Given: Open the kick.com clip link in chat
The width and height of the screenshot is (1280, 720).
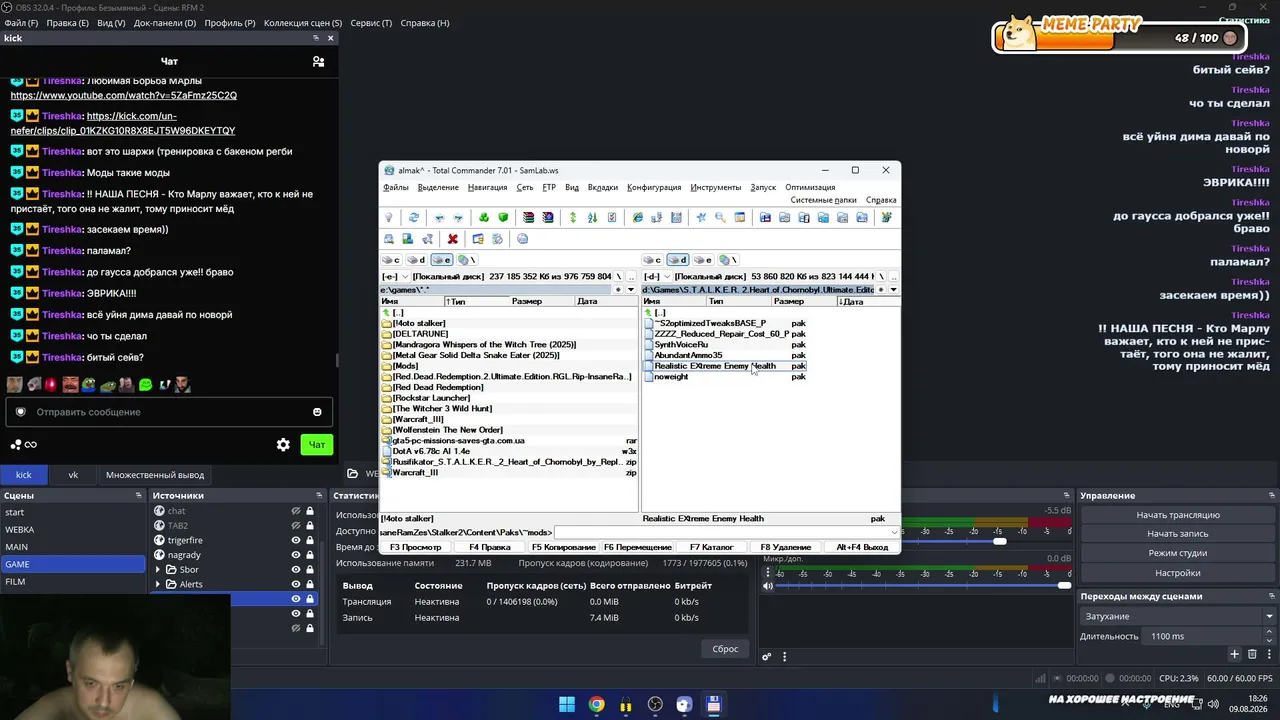Looking at the screenshot, I should [x=123, y=123].
